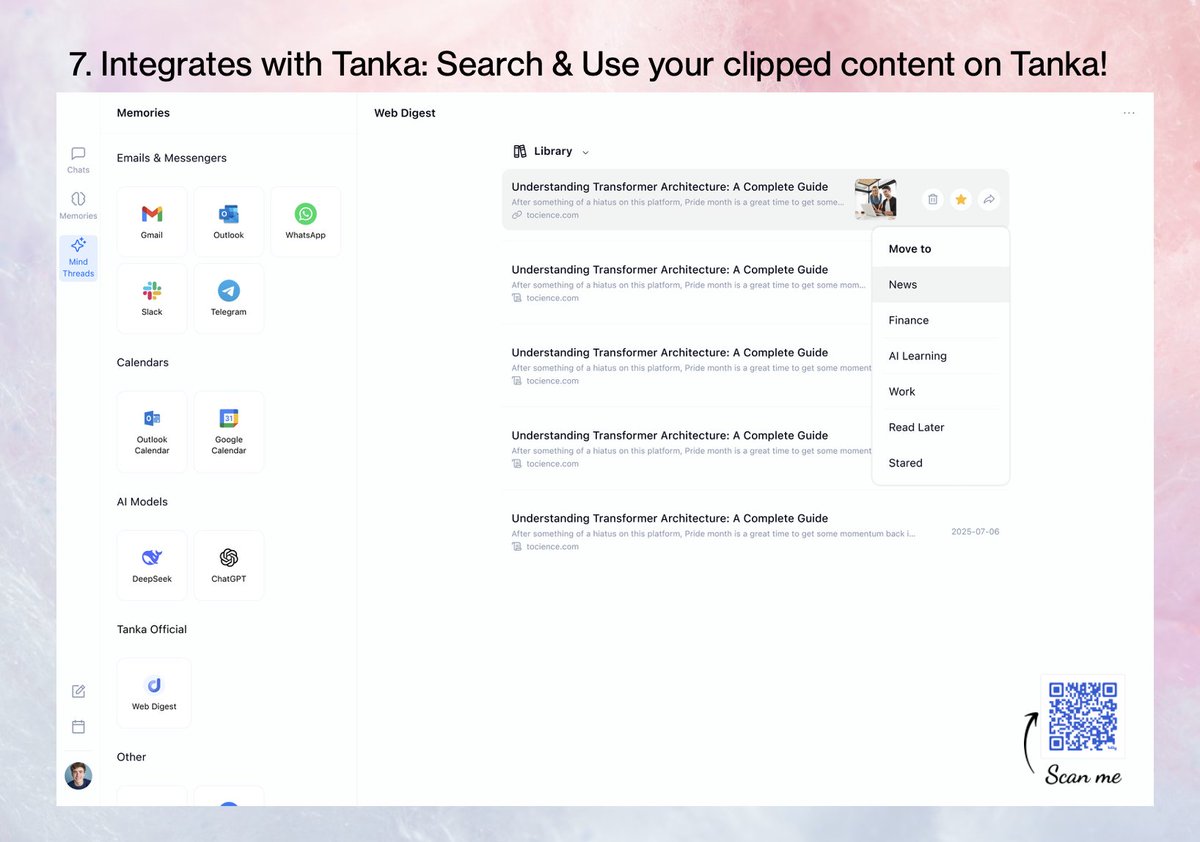1200x842 pixels.
Task: Click the Other section heading
Action: (x=131, y=757)
